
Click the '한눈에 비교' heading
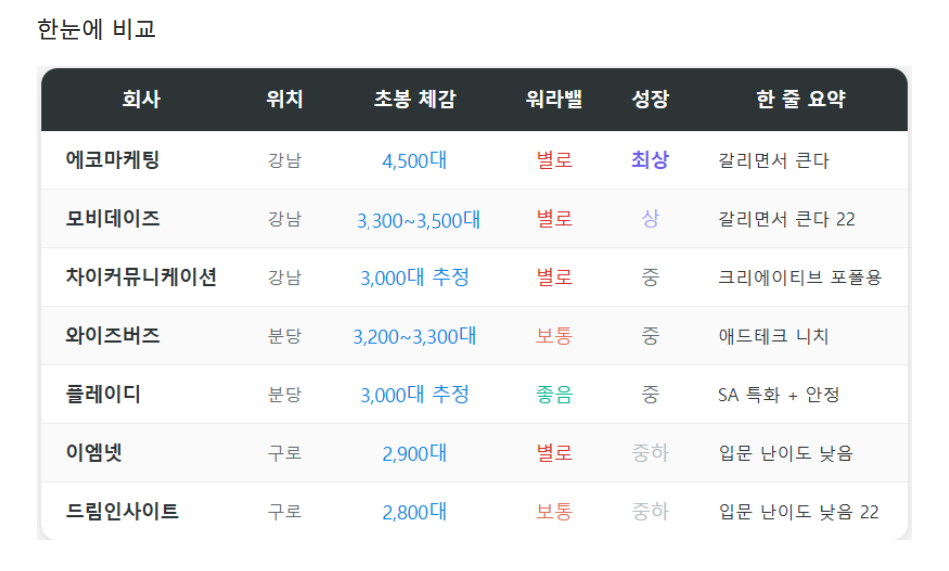click(96, 29)
